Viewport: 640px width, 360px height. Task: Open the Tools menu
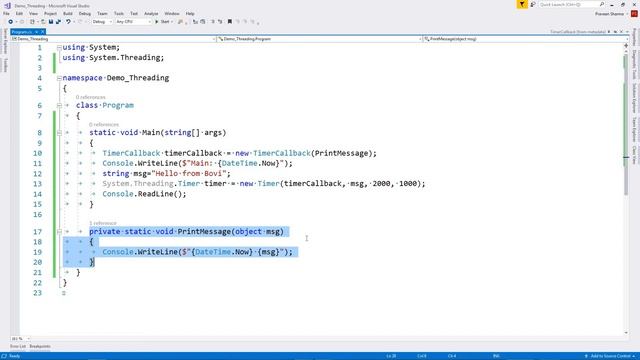pyautogui.click(x=119, y=13)
